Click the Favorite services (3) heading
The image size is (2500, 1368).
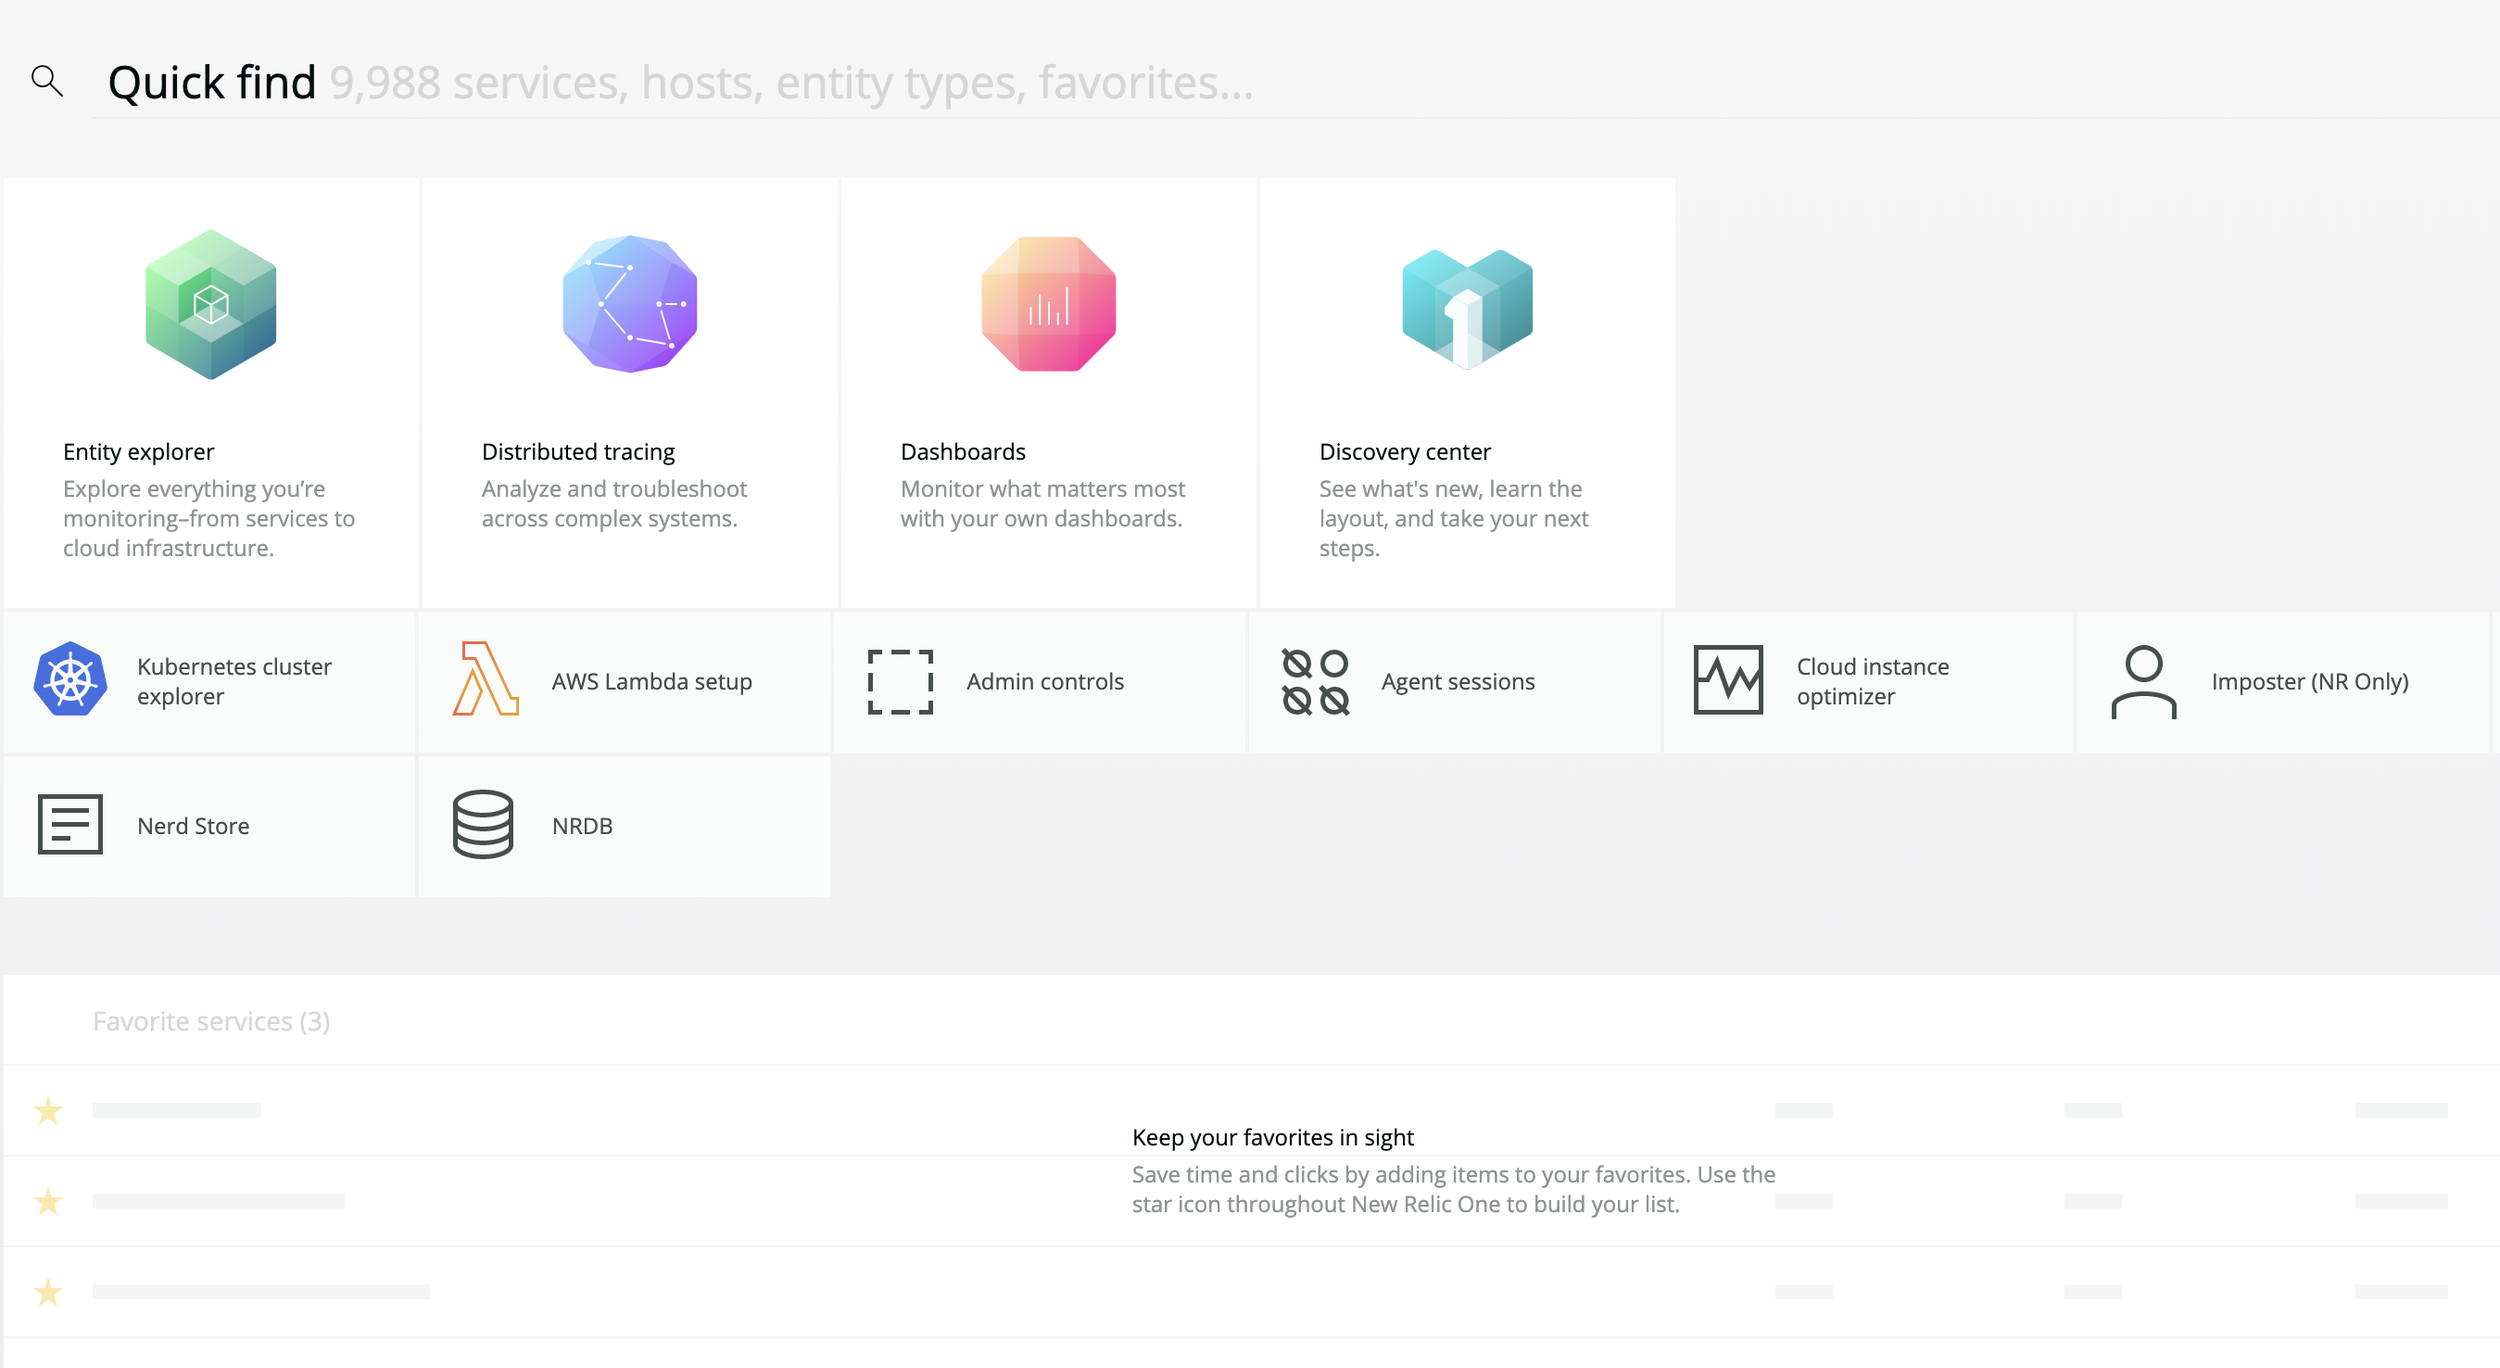(x=211, y=1021)
